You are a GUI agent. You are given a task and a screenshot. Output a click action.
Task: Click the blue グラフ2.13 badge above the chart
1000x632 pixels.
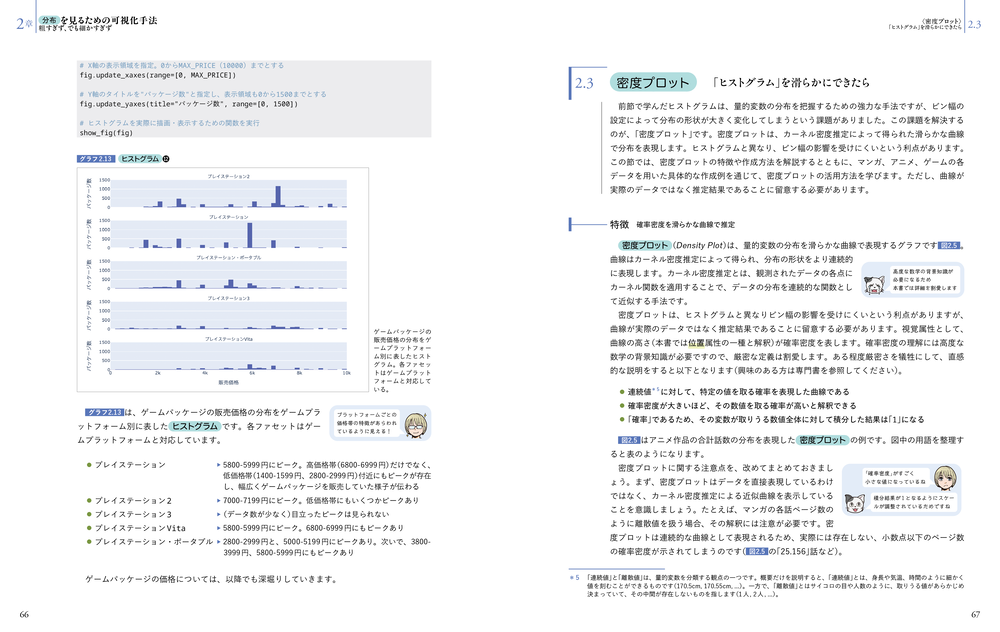(x=96, y=158)
